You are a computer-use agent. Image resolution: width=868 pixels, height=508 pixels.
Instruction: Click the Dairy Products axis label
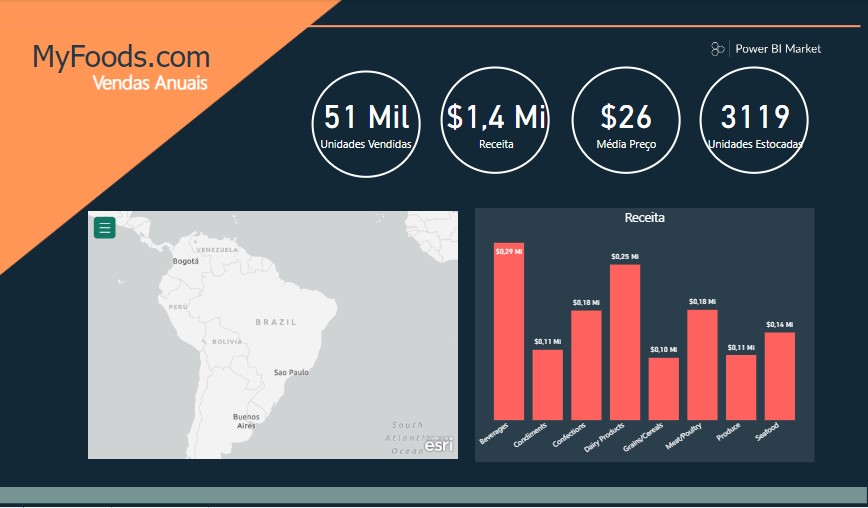[x=604, y=437]
